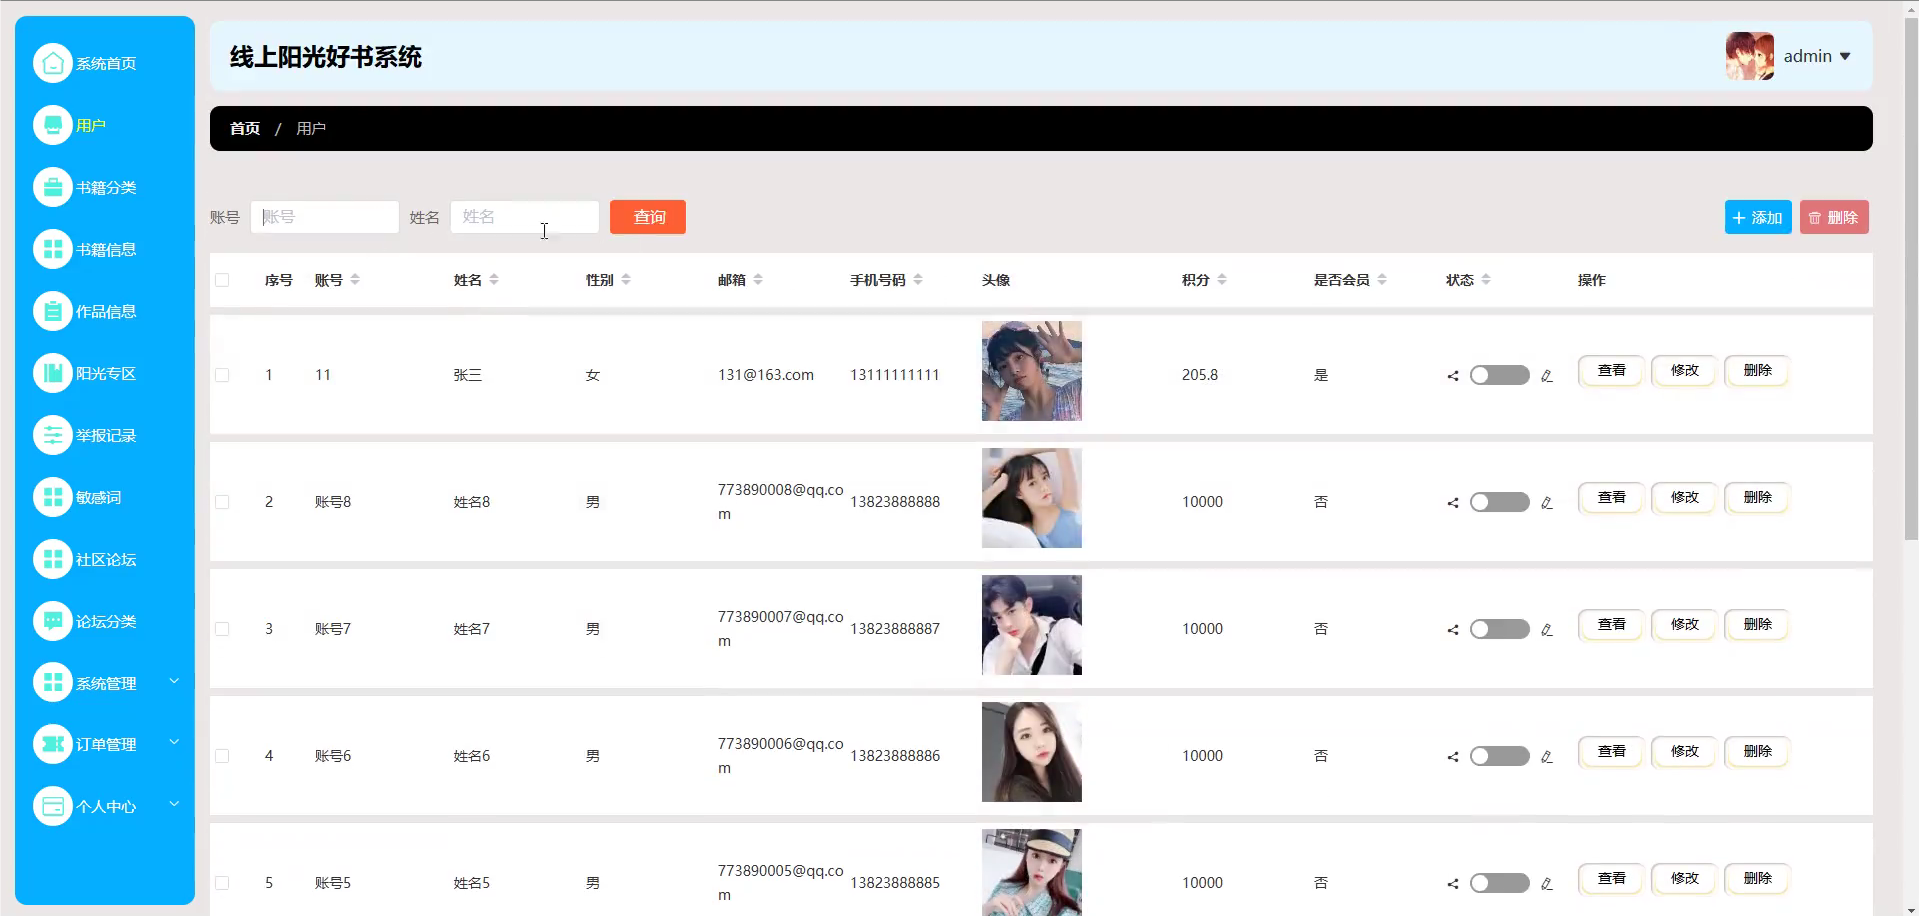Click the 订单管理 ticket icon
Viewport: 1919px width, 916px height.
pyautogui.click(x=53, y=744)
